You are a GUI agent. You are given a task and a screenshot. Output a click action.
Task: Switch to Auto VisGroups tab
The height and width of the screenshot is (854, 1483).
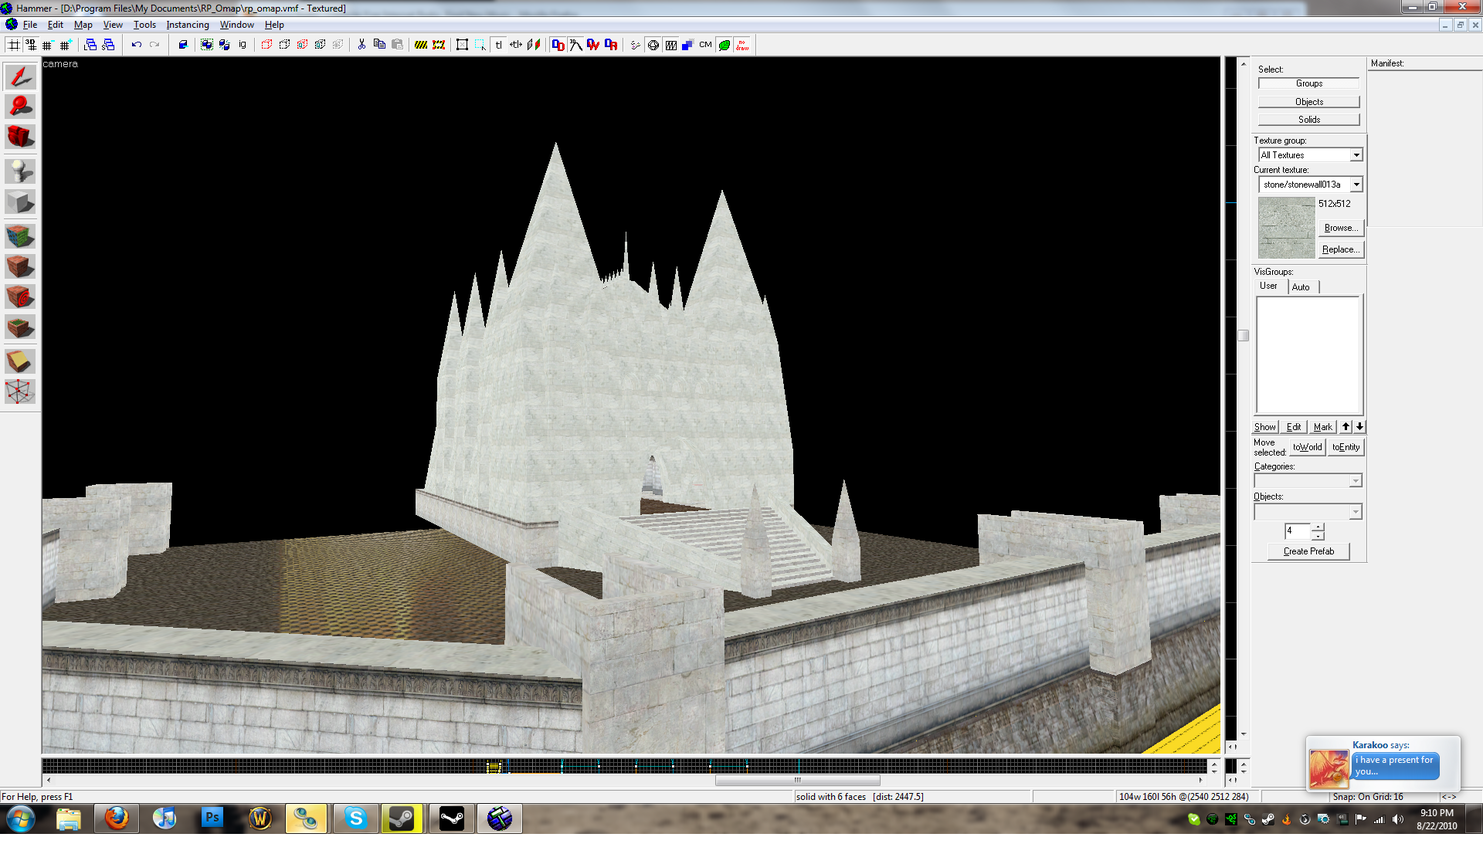(1301, 287)
